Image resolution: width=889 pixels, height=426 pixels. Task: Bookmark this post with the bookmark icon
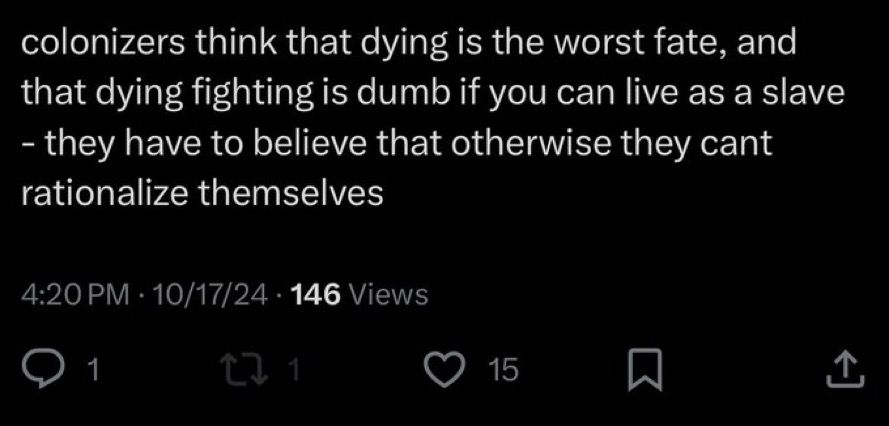[x=645, y=370]
